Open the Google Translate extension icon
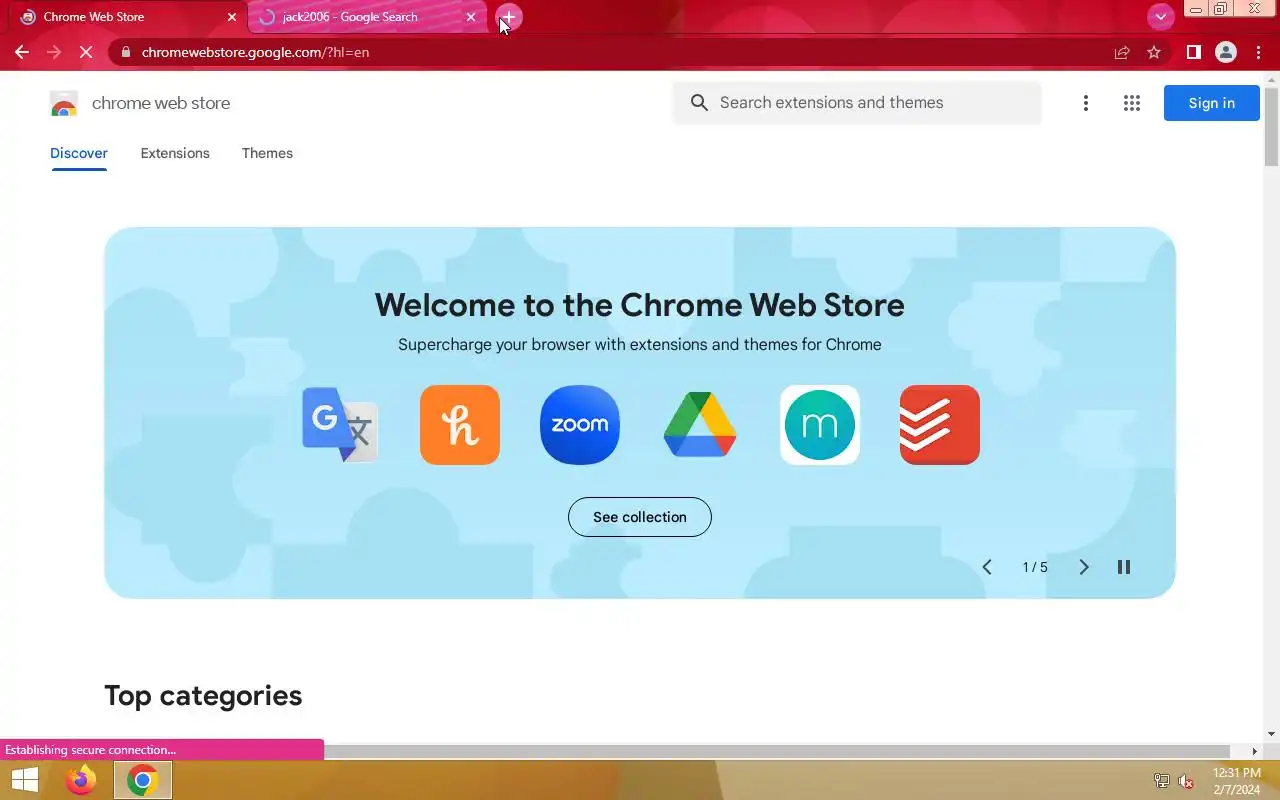Screen dimensions: 1280x800 click(x=340, y=425)
